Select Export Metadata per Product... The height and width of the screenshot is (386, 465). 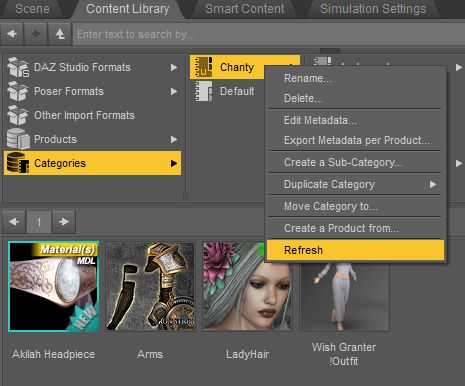pos(356,140)
